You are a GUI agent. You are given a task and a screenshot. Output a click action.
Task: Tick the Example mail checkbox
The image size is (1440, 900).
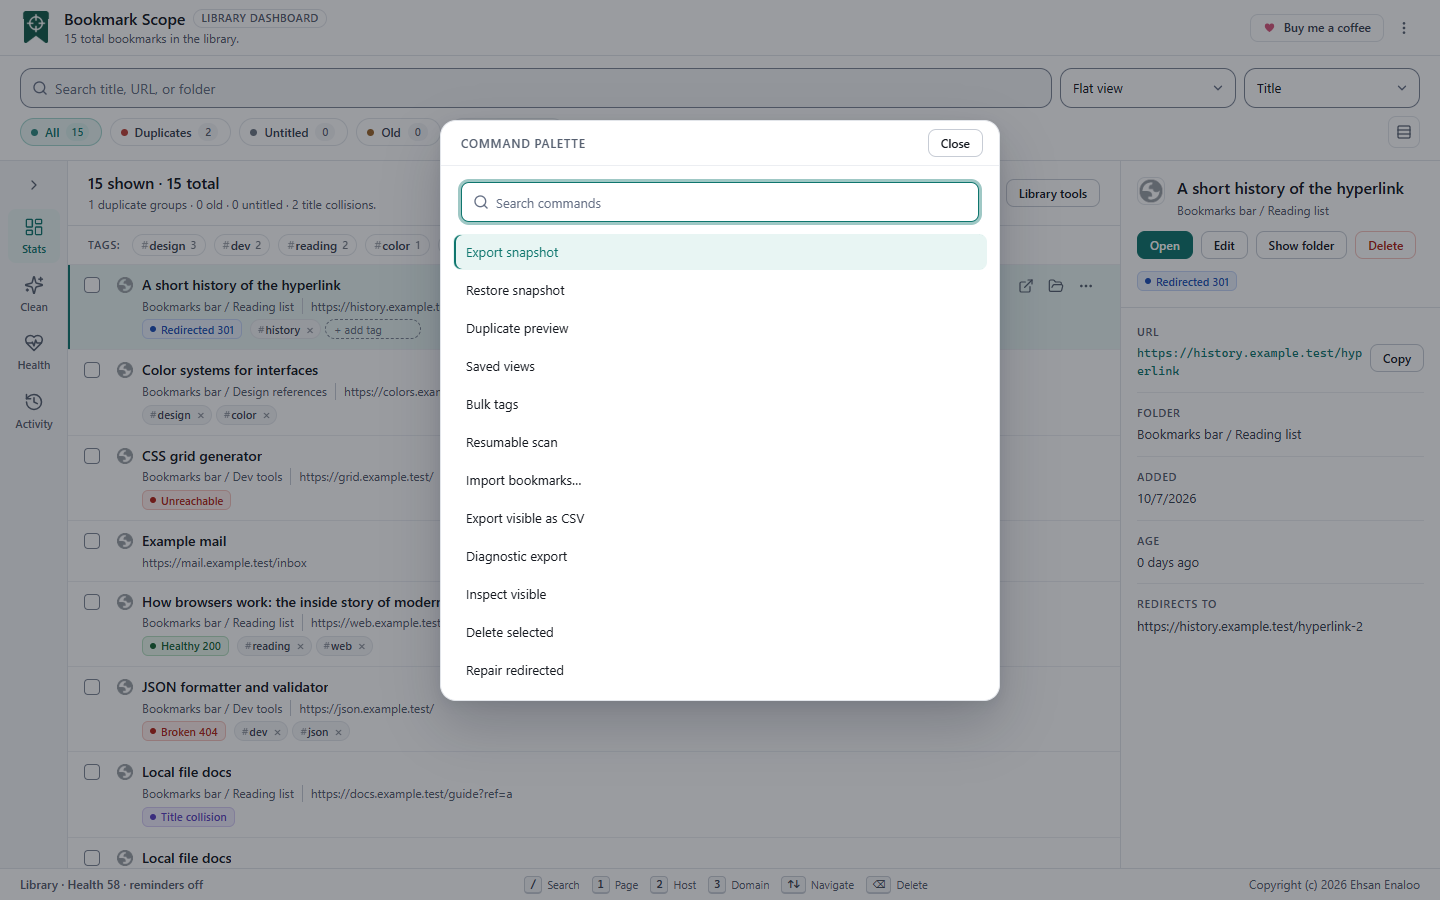(92, 541)
